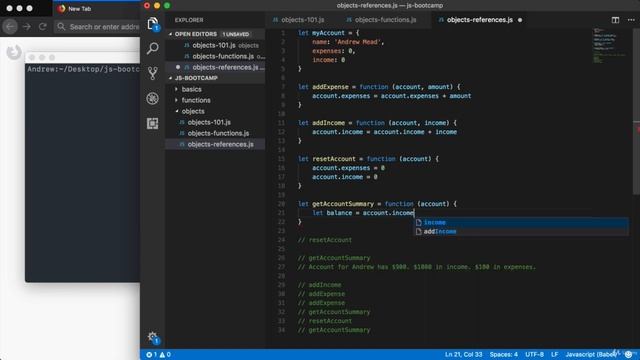Click the Split Editor icon
The image size is (640, 360).
[x=615, y=20]
